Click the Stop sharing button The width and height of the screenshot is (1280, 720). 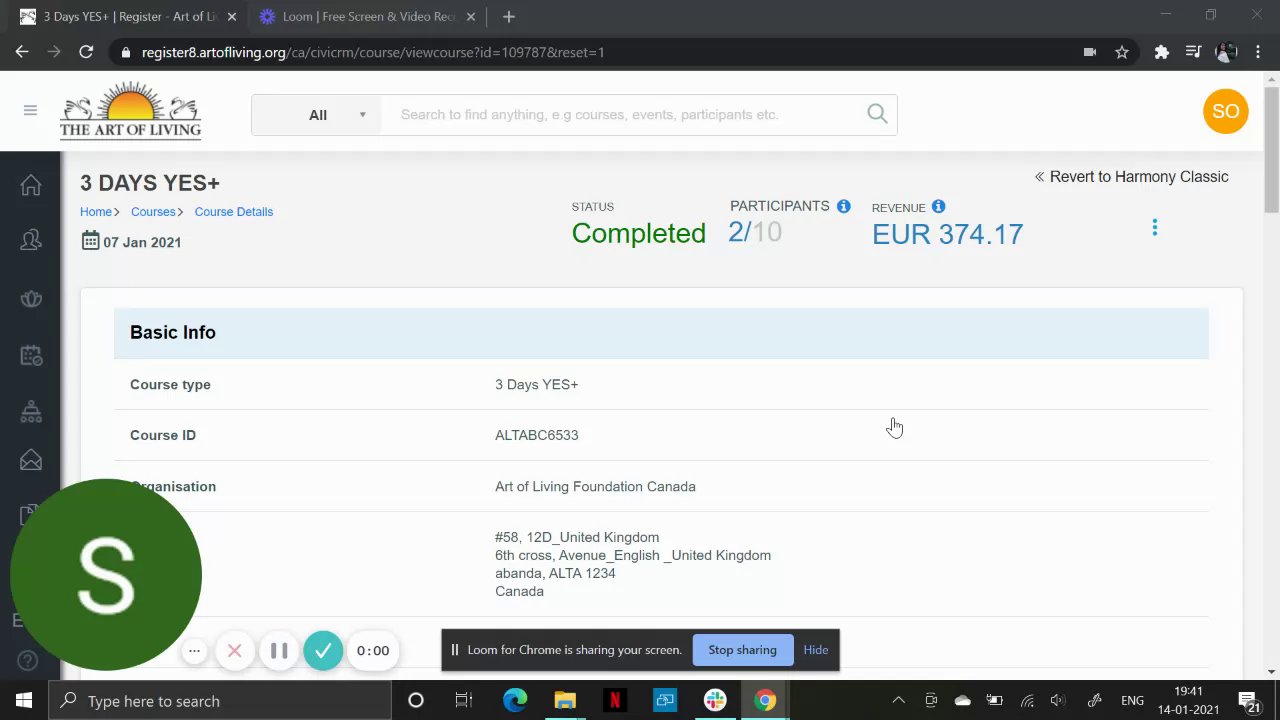coord(742,650)
